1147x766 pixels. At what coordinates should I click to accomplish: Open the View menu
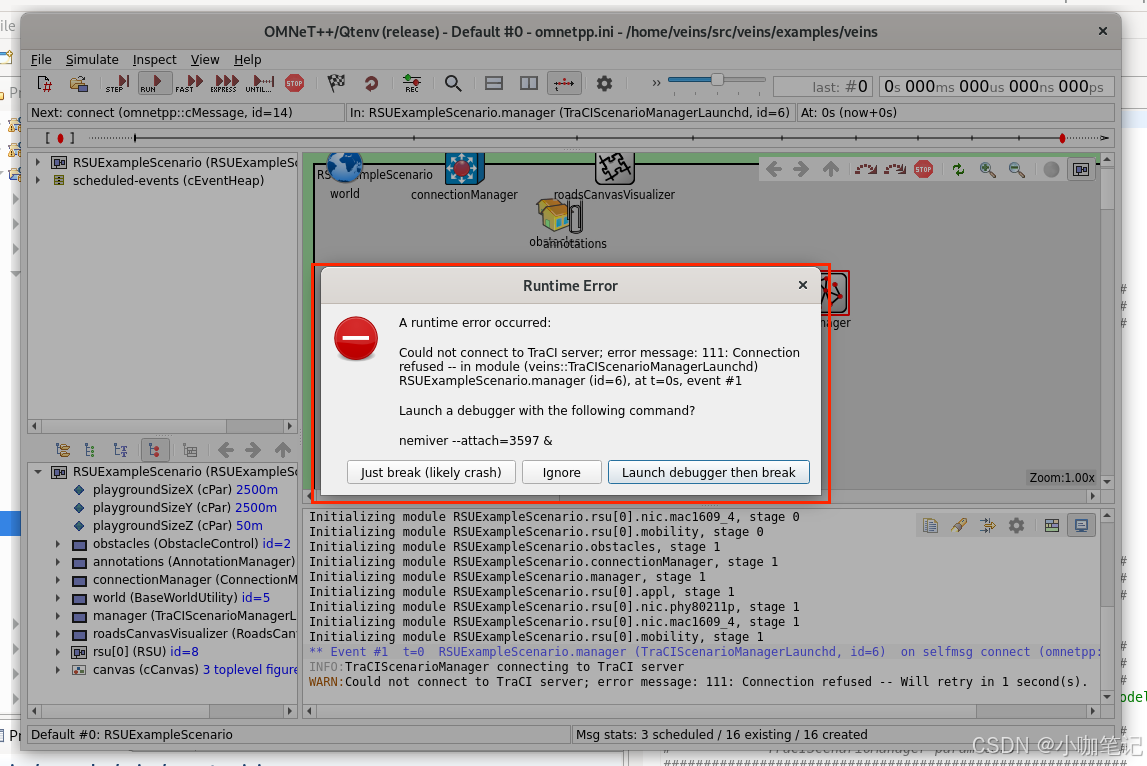(205, 59)
